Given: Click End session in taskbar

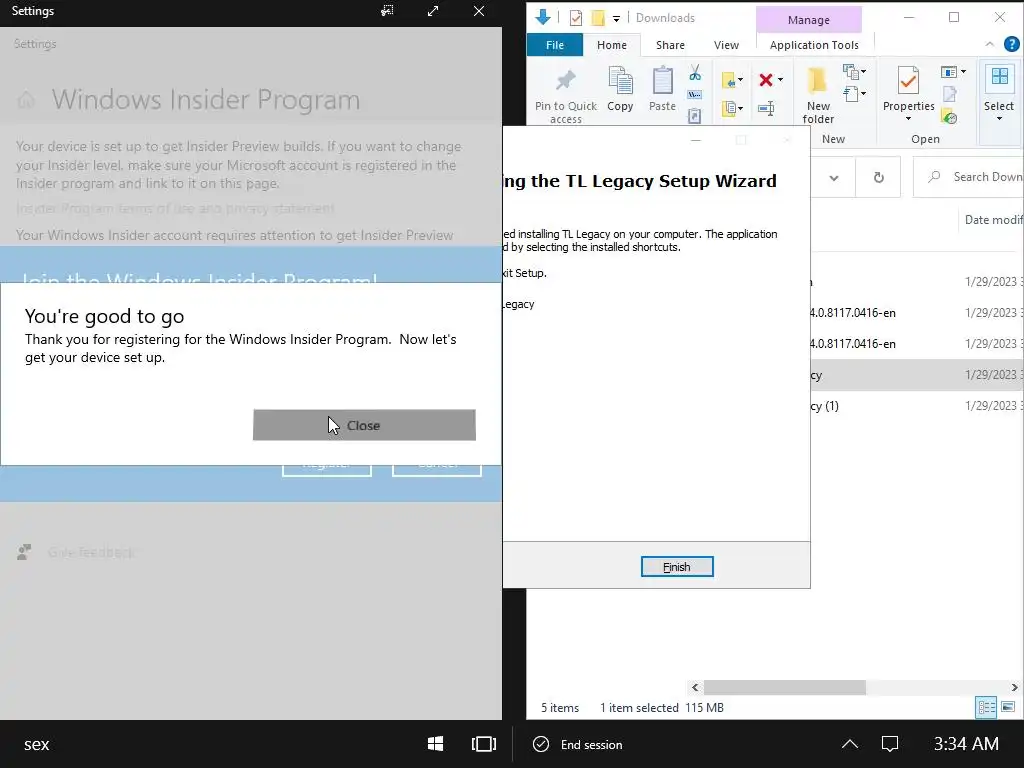Looking at the screenshot, I should 578,744.
